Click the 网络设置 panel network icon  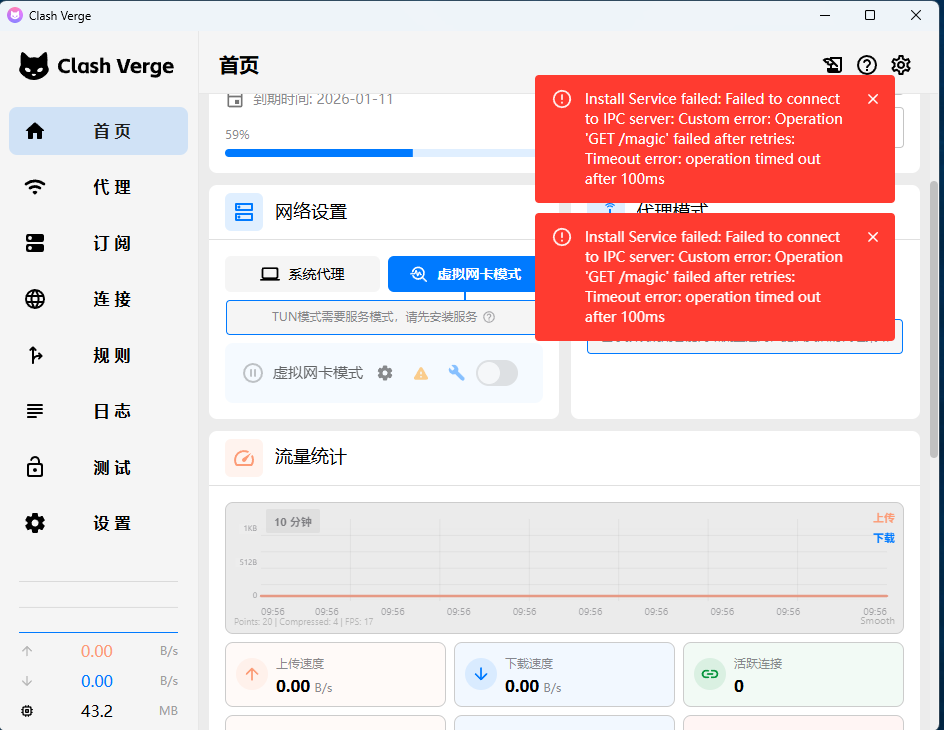244,211
